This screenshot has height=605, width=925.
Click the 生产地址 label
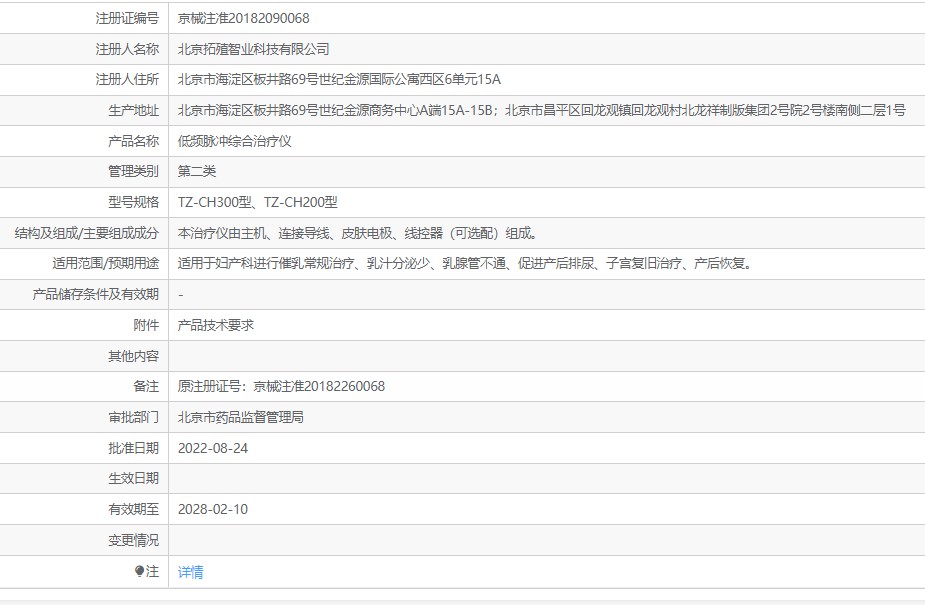click(134, 110)
